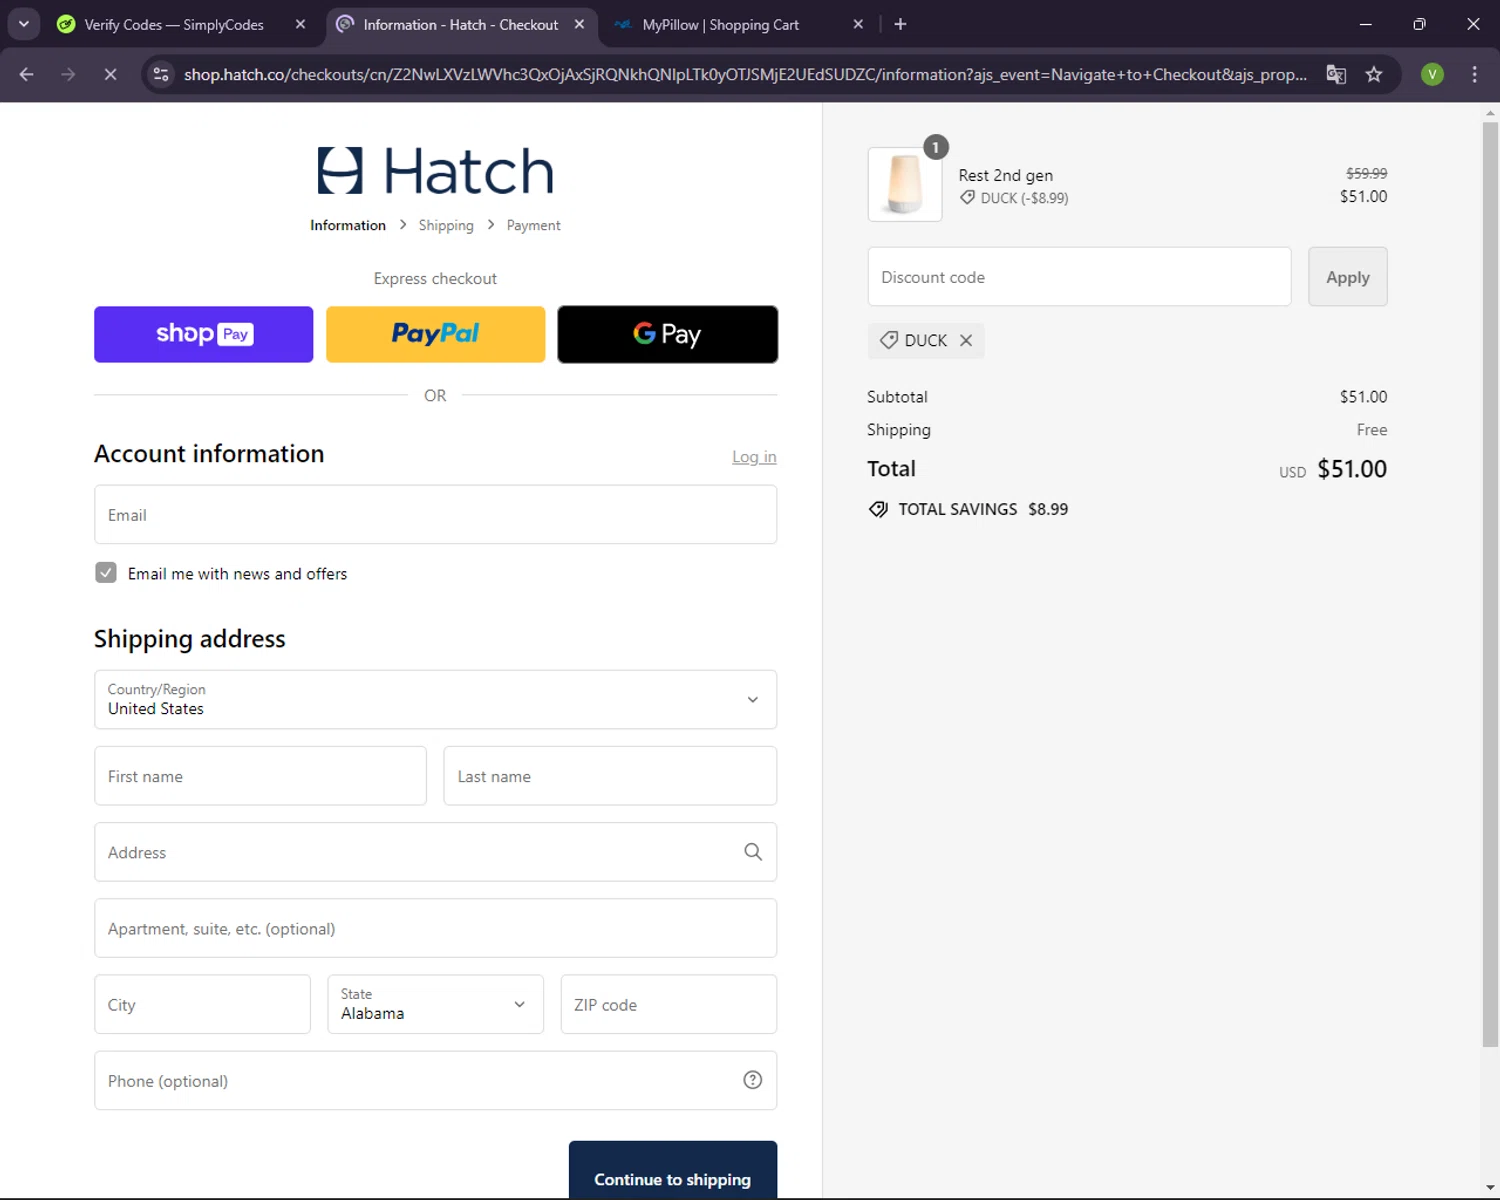This screenshot has height=1200, width=1500.
Task: Click the scrollbar down arrow
Action: click(1490, 1188)
